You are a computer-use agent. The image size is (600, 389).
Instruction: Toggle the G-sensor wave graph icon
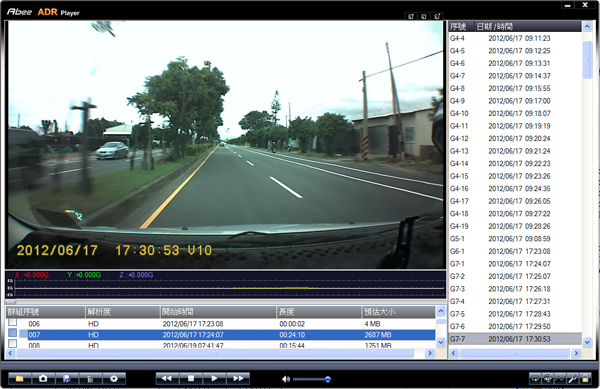pos(560,379)
